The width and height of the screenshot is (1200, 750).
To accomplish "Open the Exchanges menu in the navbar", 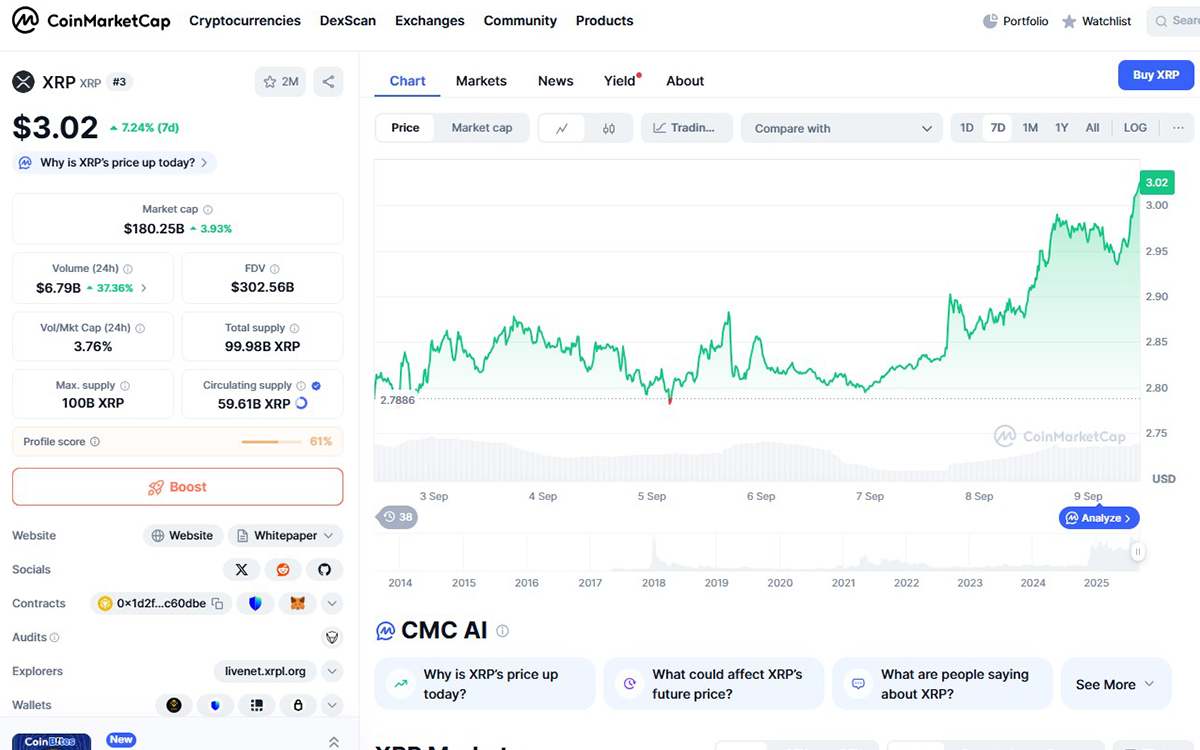I will pos(429,20).
